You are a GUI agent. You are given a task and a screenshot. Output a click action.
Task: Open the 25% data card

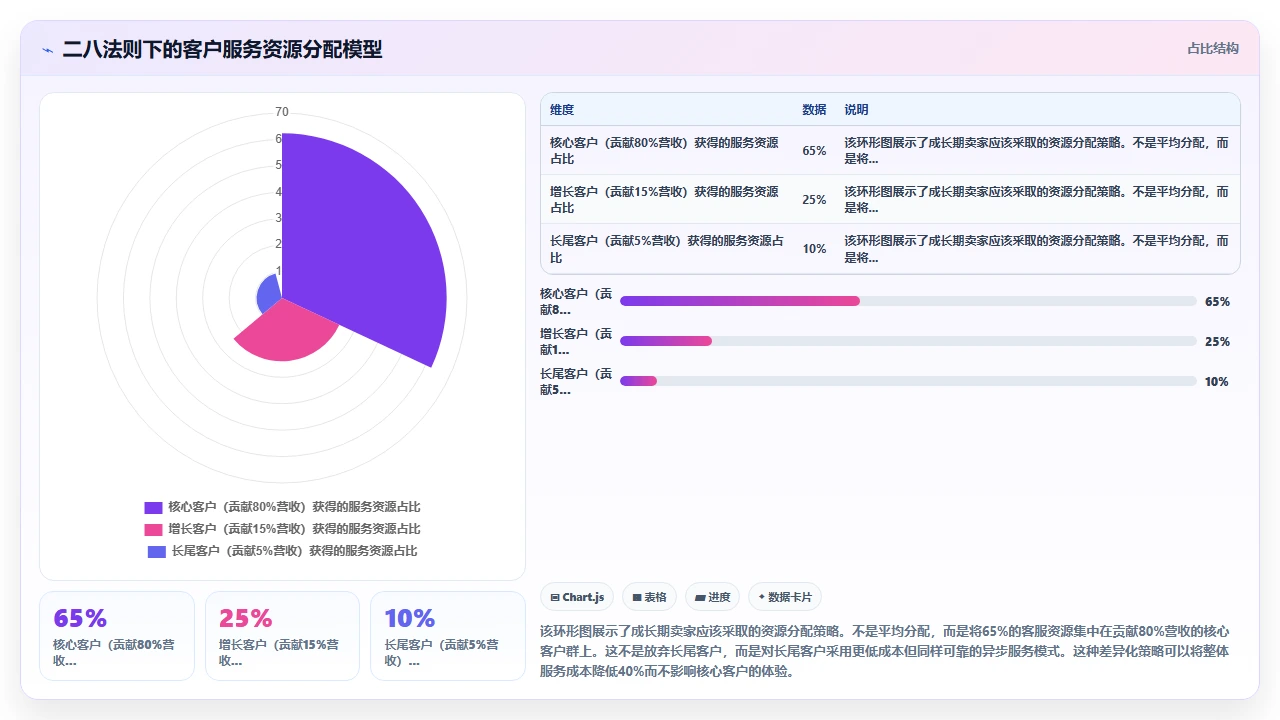[x=282, y=636]
